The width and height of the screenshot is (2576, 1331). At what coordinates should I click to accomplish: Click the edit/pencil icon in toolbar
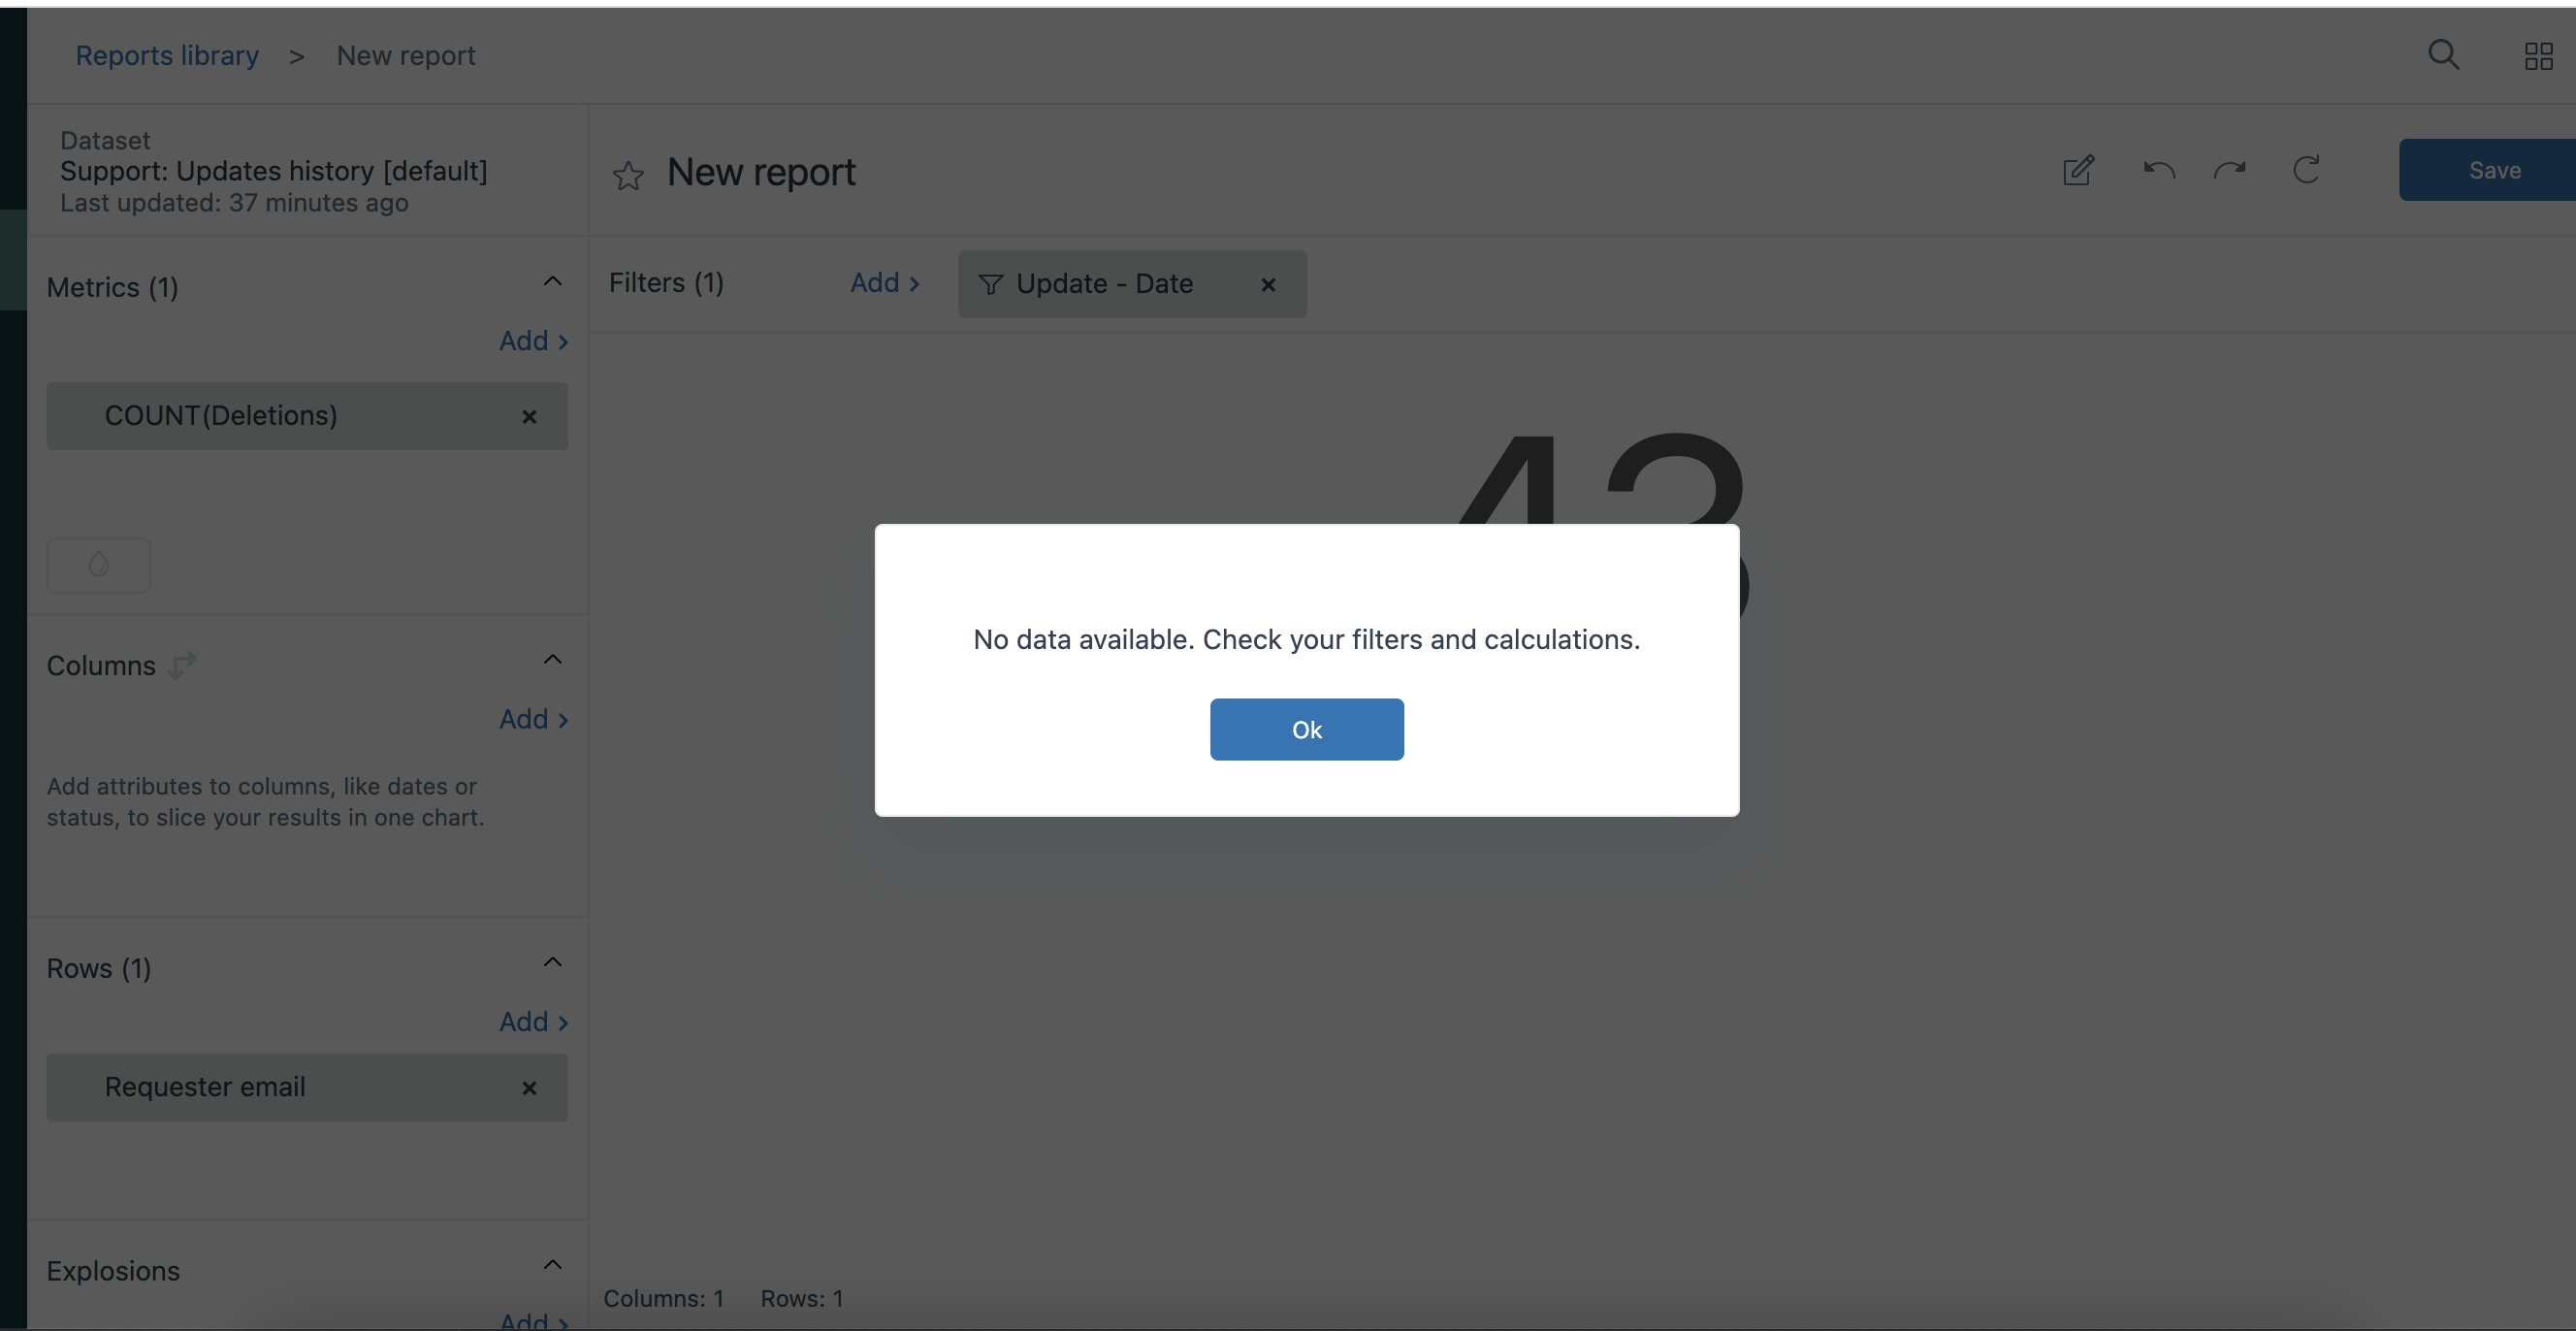pos(2077,170)
